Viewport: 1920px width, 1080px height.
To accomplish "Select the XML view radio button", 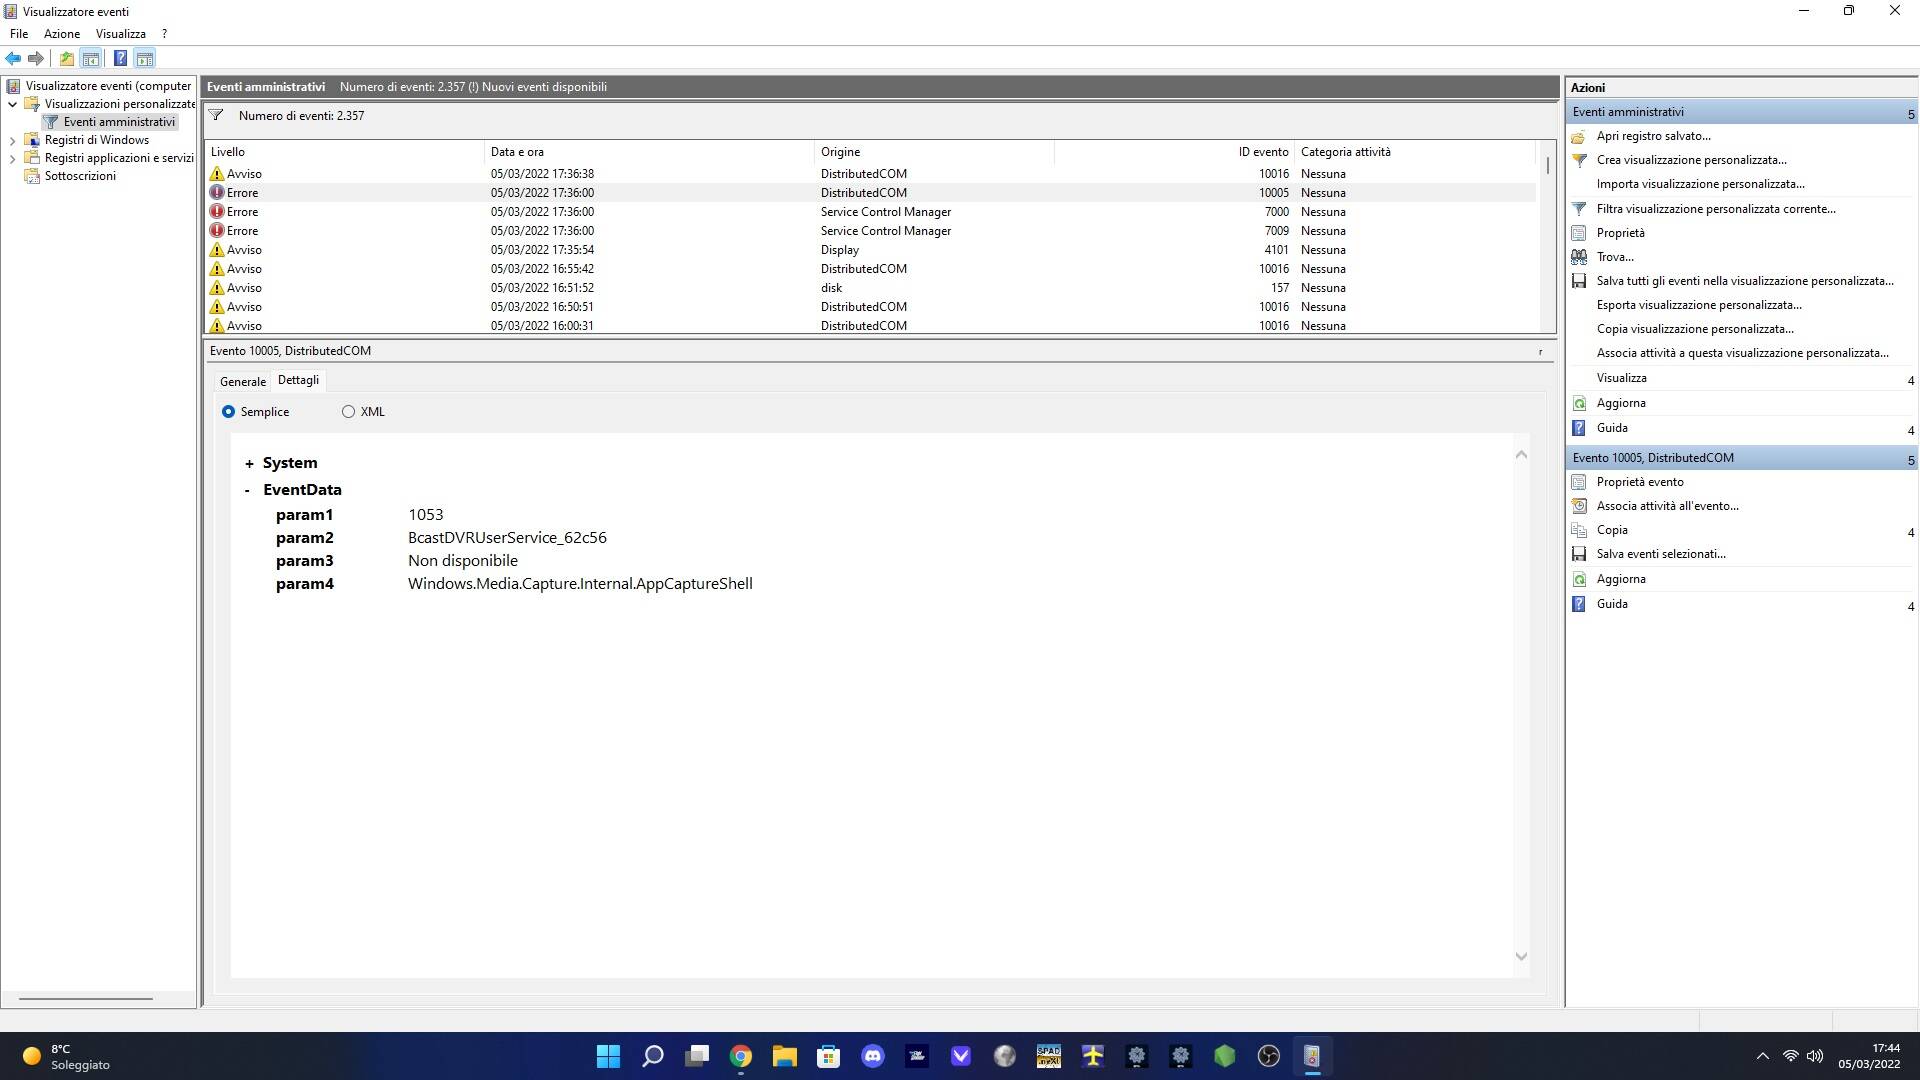I will [x=348, y=412].
